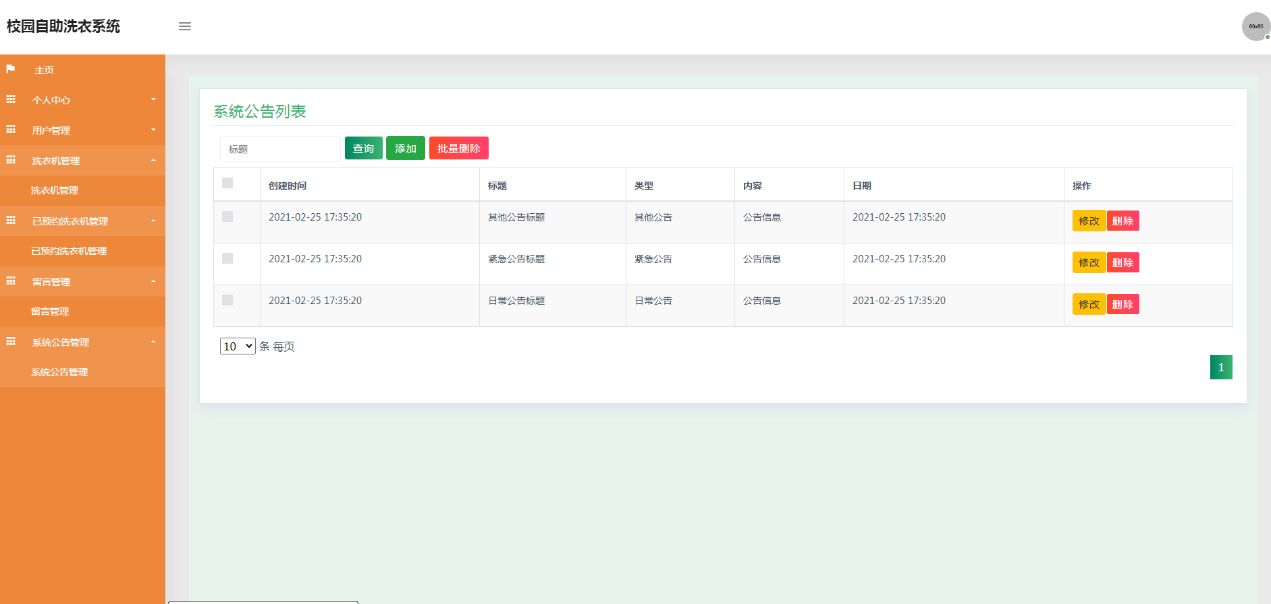Tick the select-all checkbox in table header

[x=227, y=183]
